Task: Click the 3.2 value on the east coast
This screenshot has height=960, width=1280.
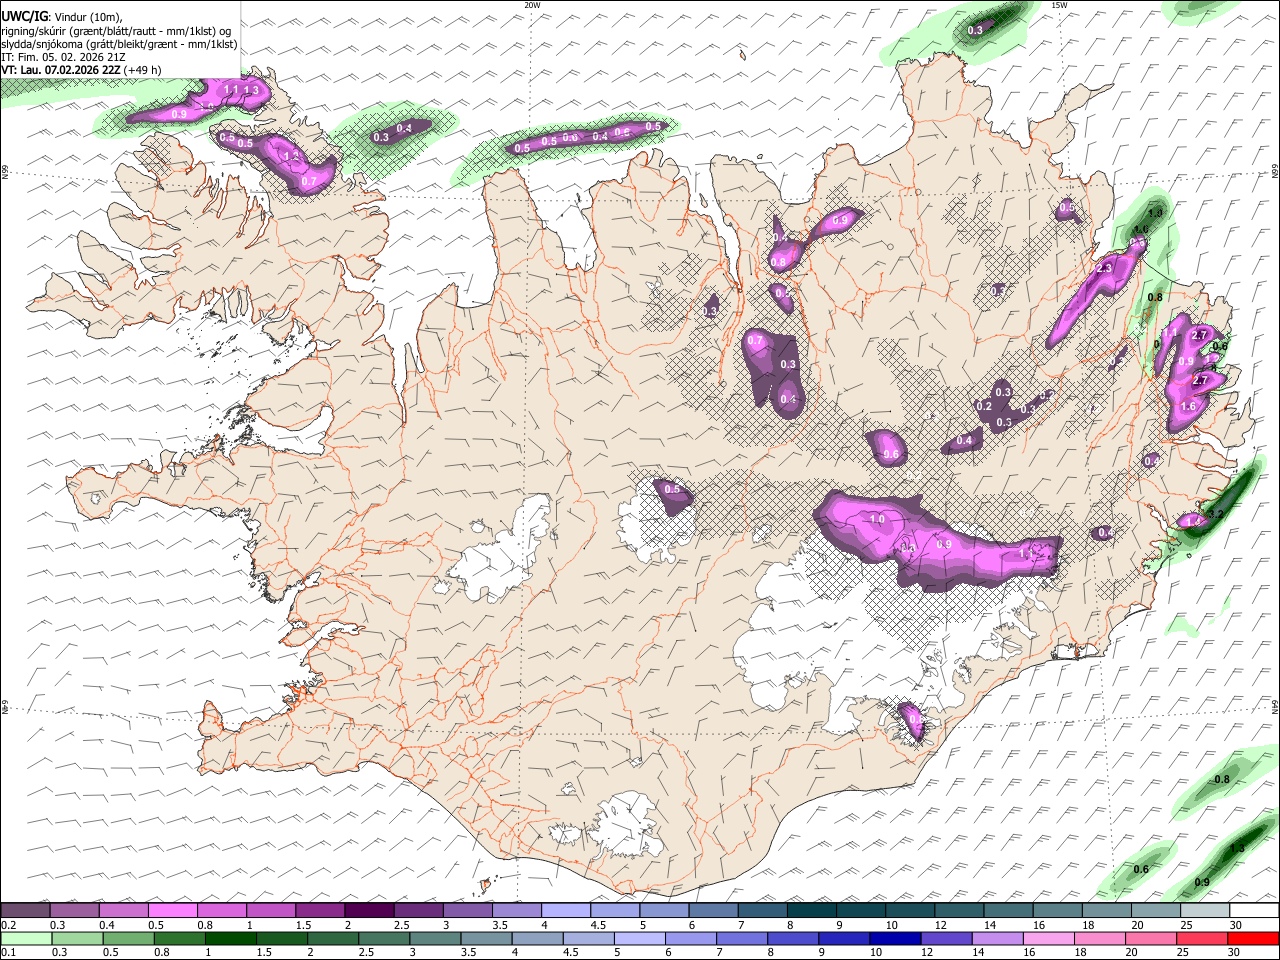Action: (1216, 513)
